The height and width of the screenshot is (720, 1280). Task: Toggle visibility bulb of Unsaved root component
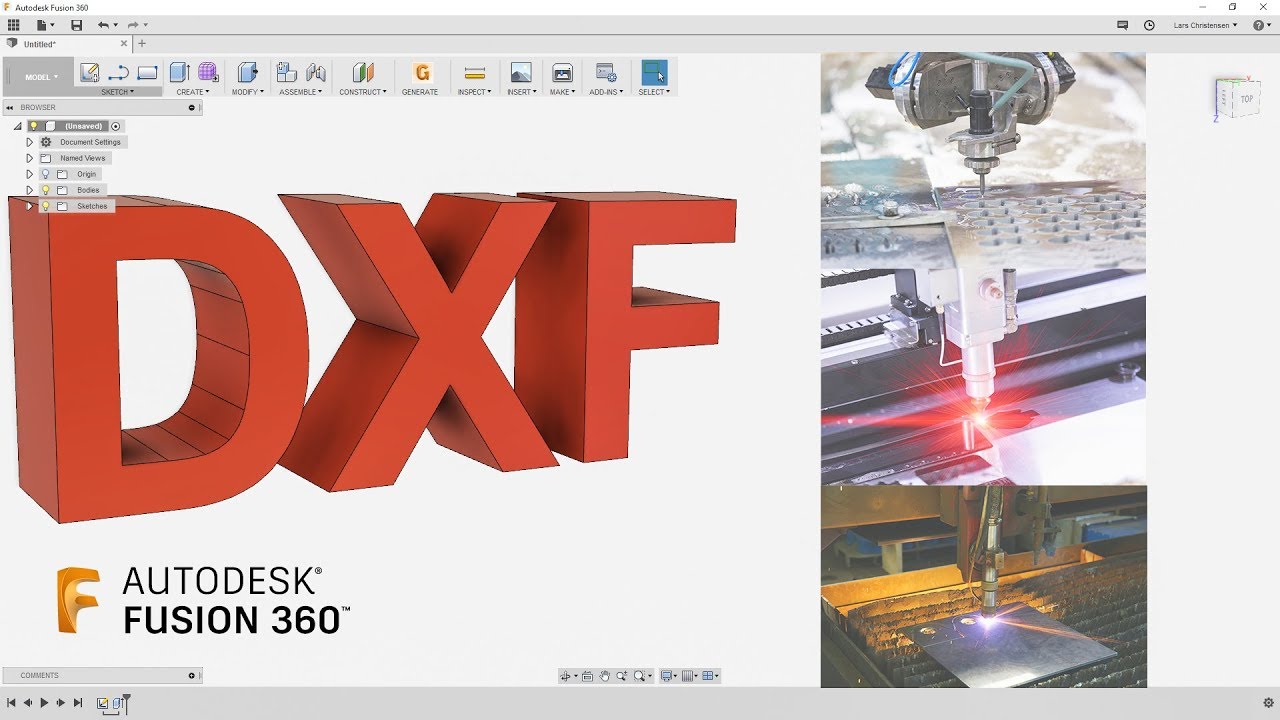point(33,126)
